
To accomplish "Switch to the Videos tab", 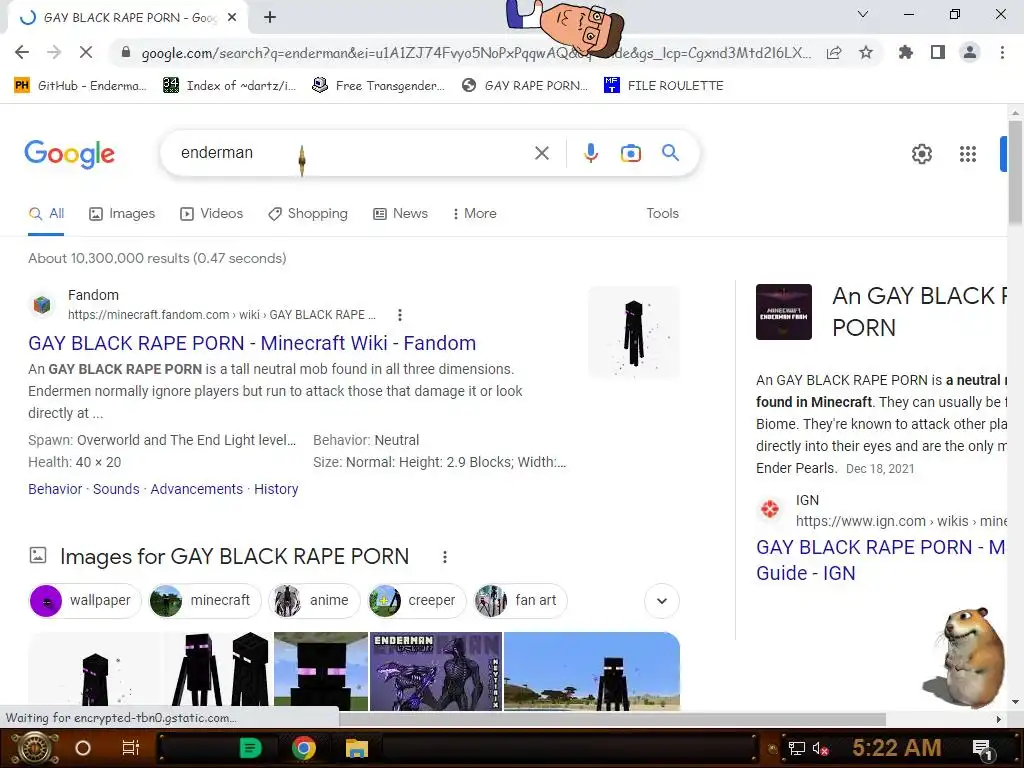I will coord(212,214).
